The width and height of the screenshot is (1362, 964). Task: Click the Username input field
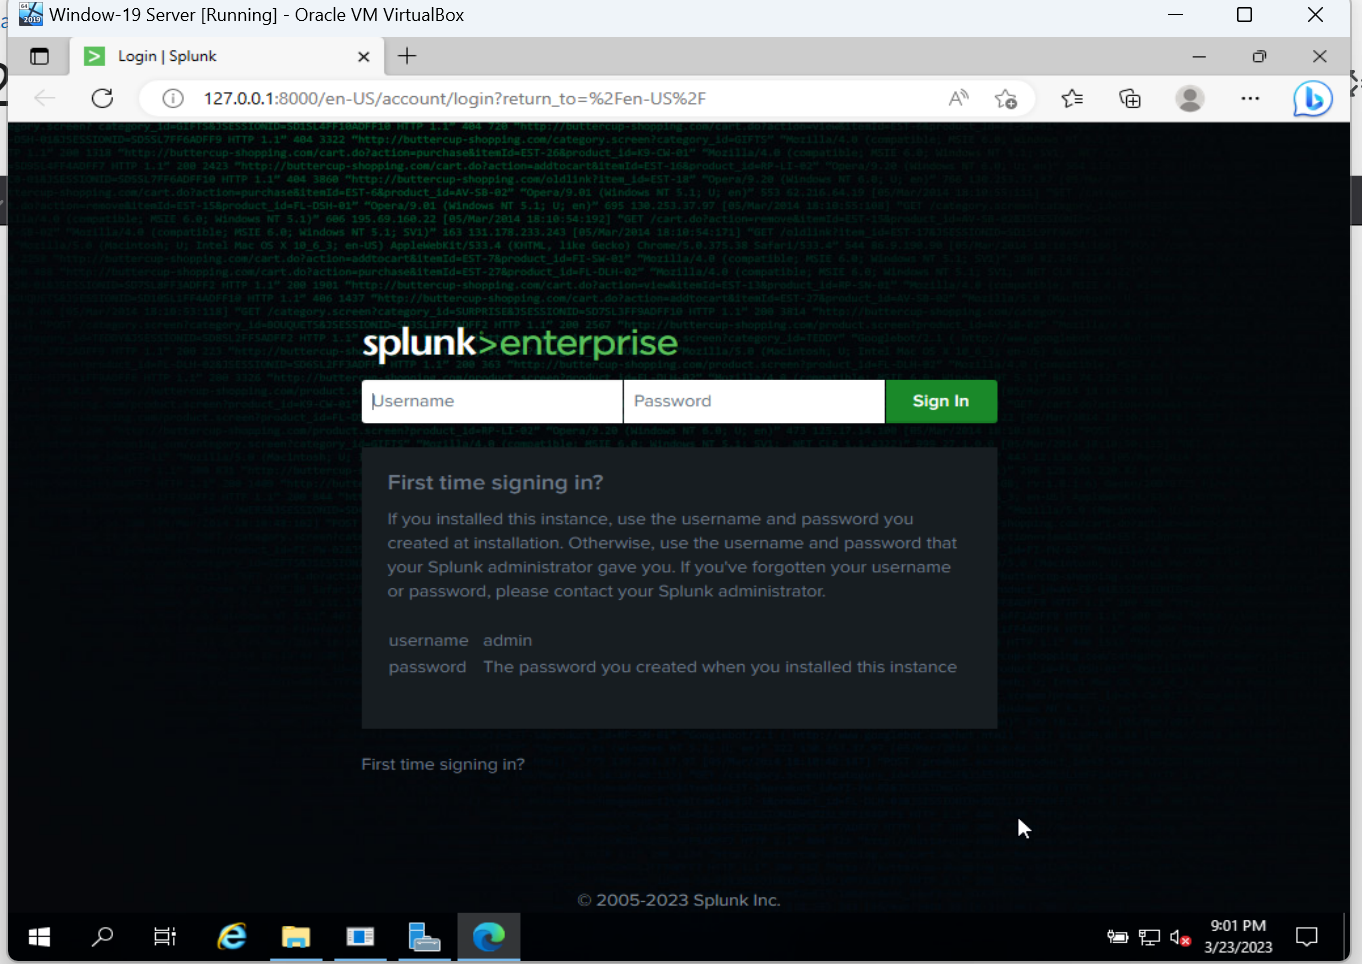[x=492, y=401]
